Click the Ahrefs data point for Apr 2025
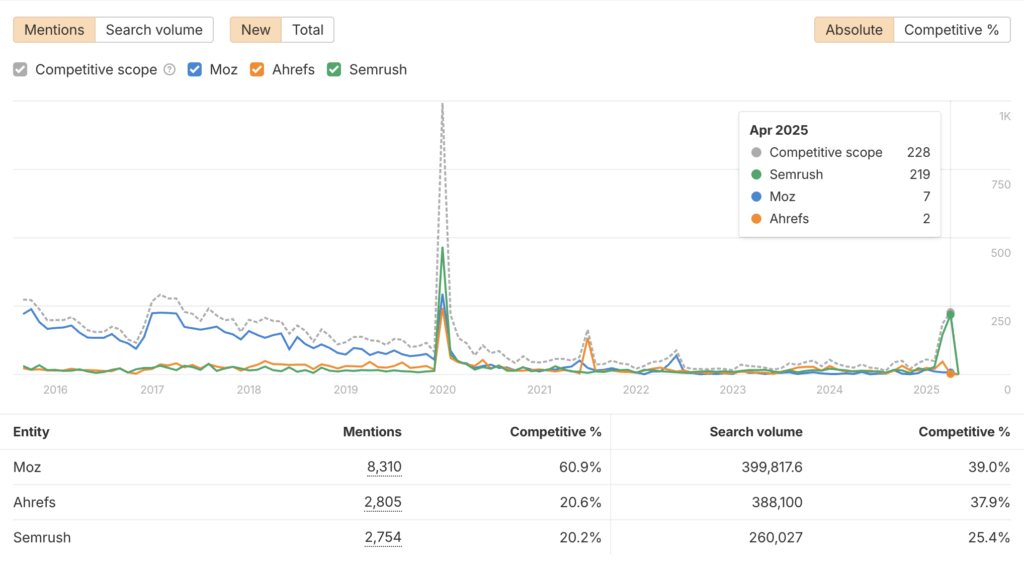Screen dimensions: 1024x565 click(950, 374)
